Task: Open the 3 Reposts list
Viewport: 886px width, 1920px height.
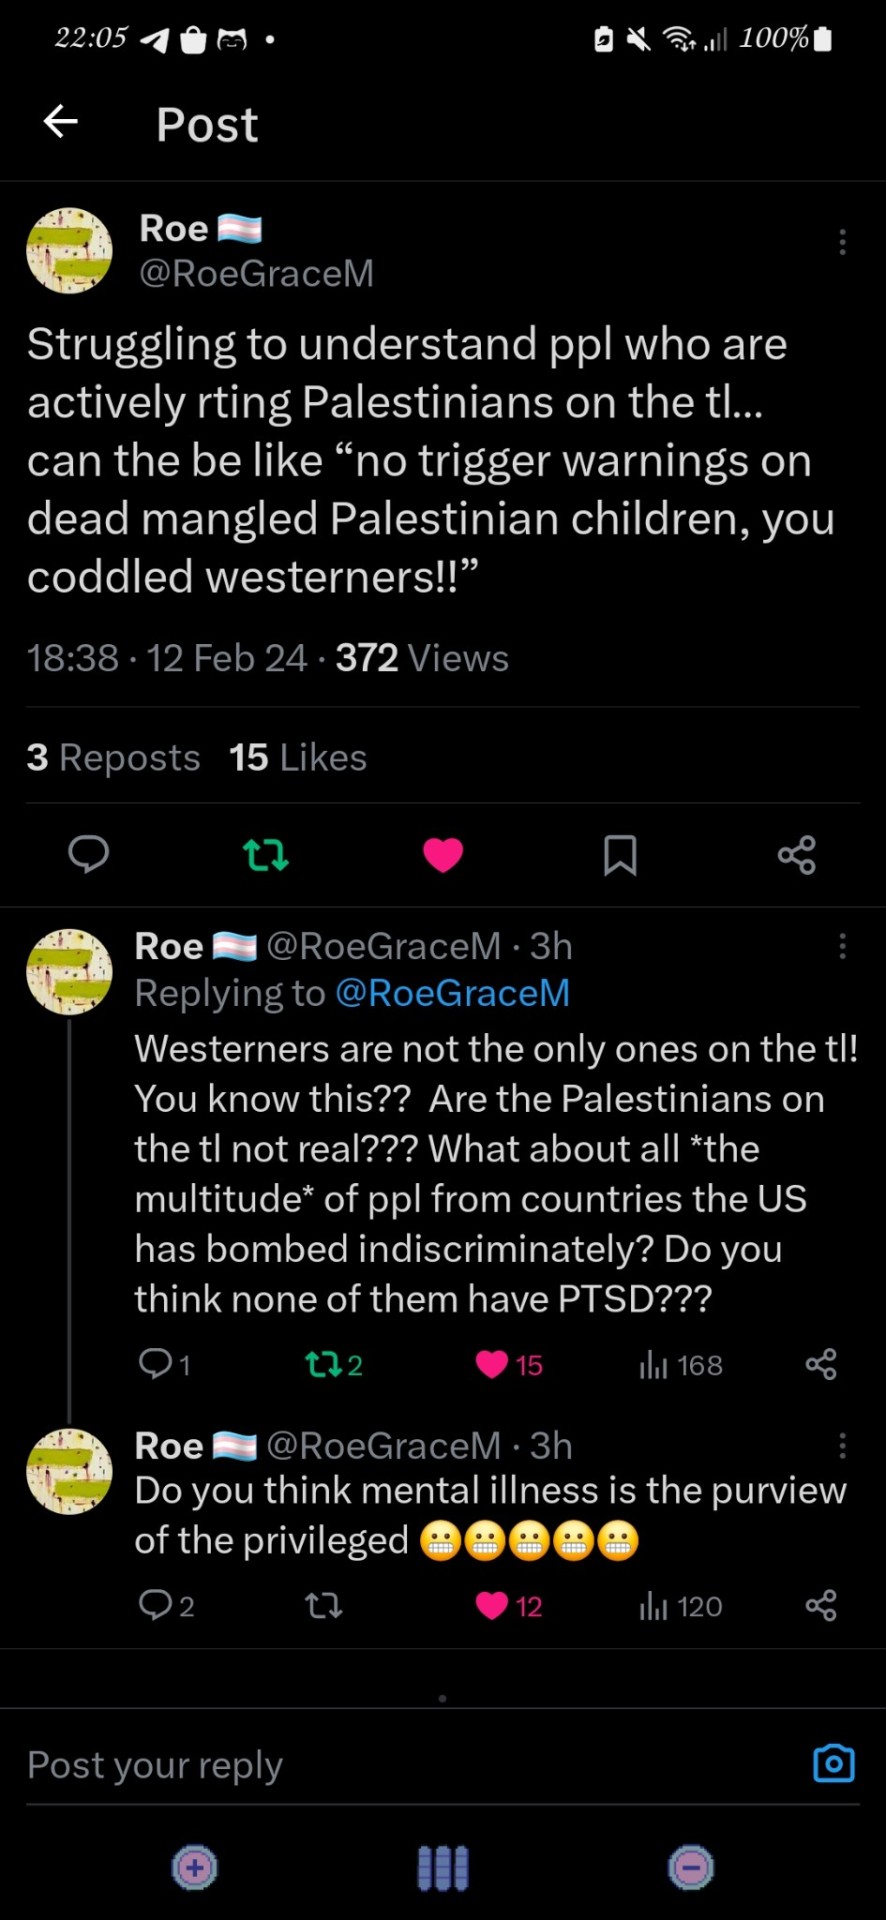Action: pos(113,758)
